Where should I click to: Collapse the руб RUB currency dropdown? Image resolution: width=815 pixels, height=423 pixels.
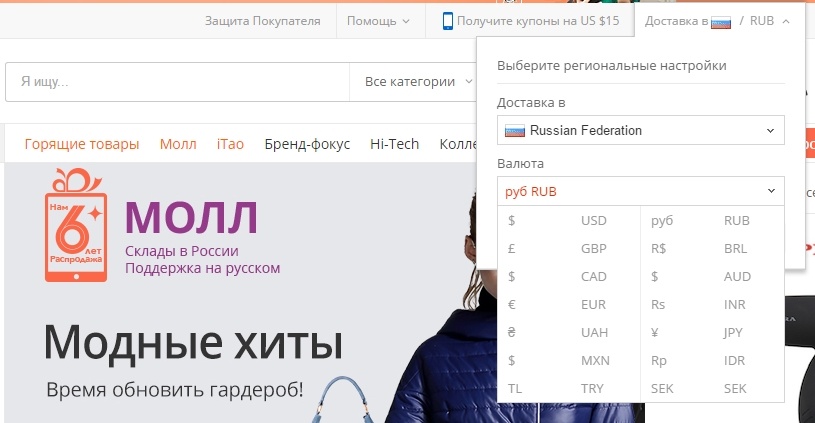coord(640,191)
